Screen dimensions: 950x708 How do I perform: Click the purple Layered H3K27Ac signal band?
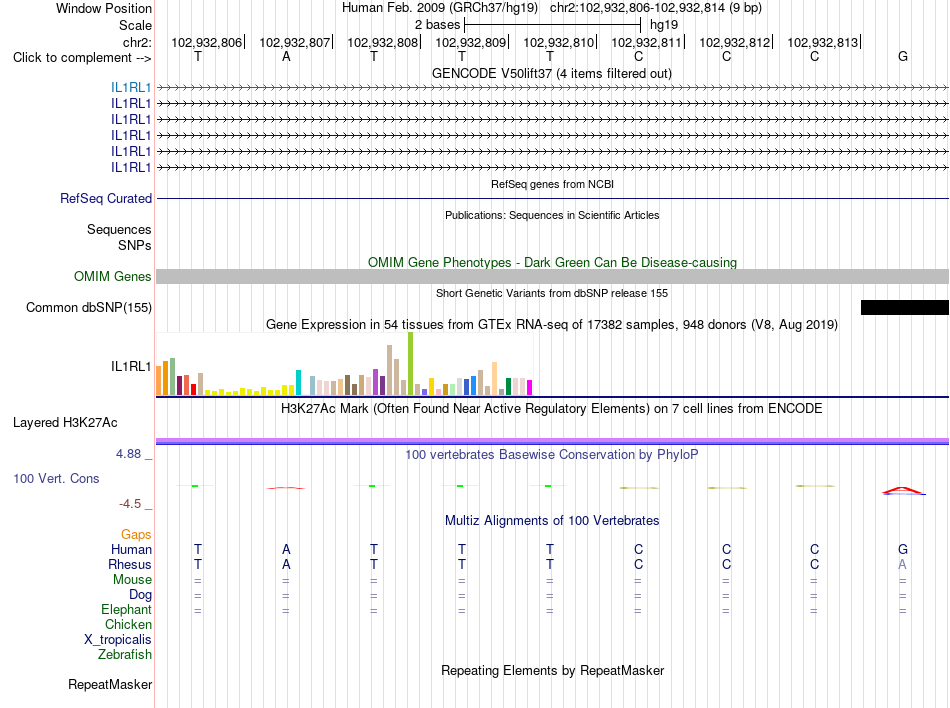552,441
